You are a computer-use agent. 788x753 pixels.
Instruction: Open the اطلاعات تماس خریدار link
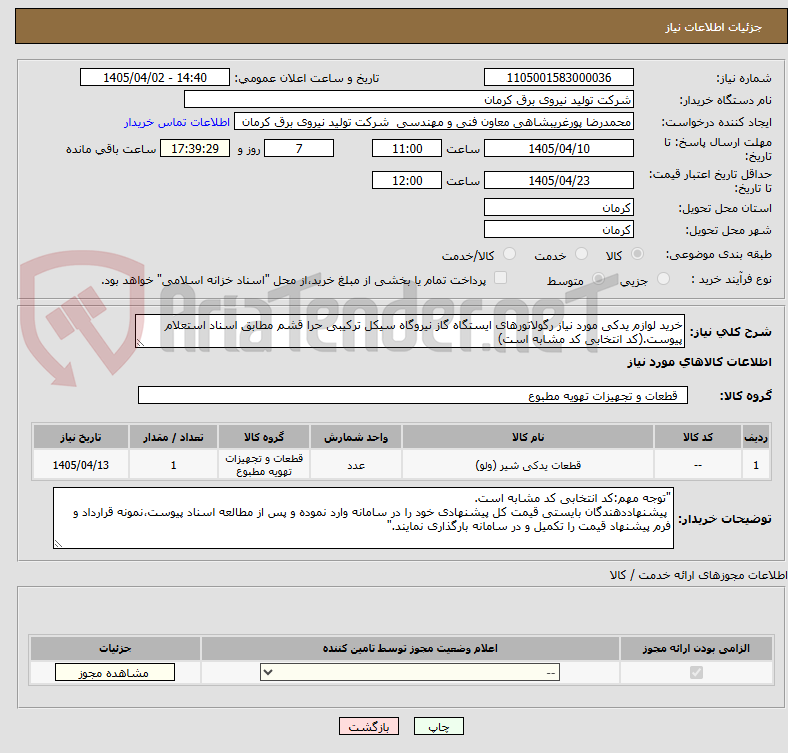point(177,122)
